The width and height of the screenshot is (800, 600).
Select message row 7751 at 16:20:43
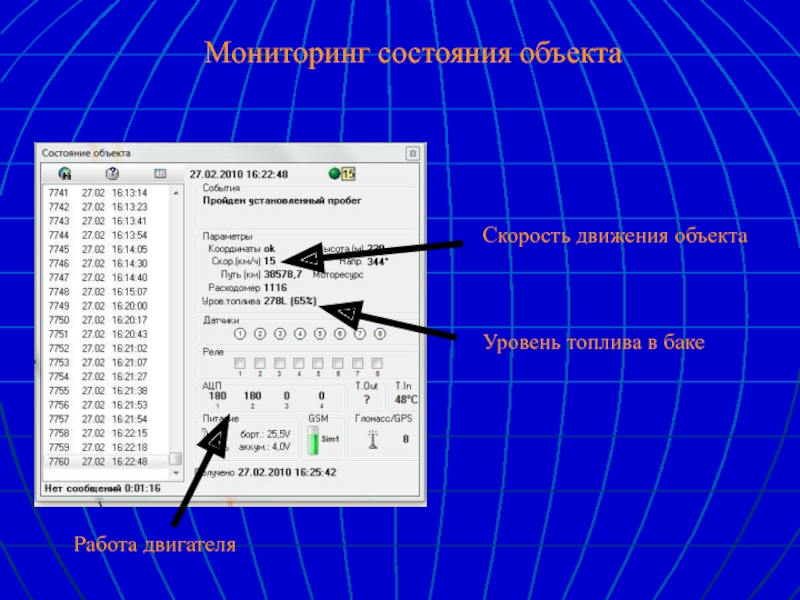coord(106,334)
